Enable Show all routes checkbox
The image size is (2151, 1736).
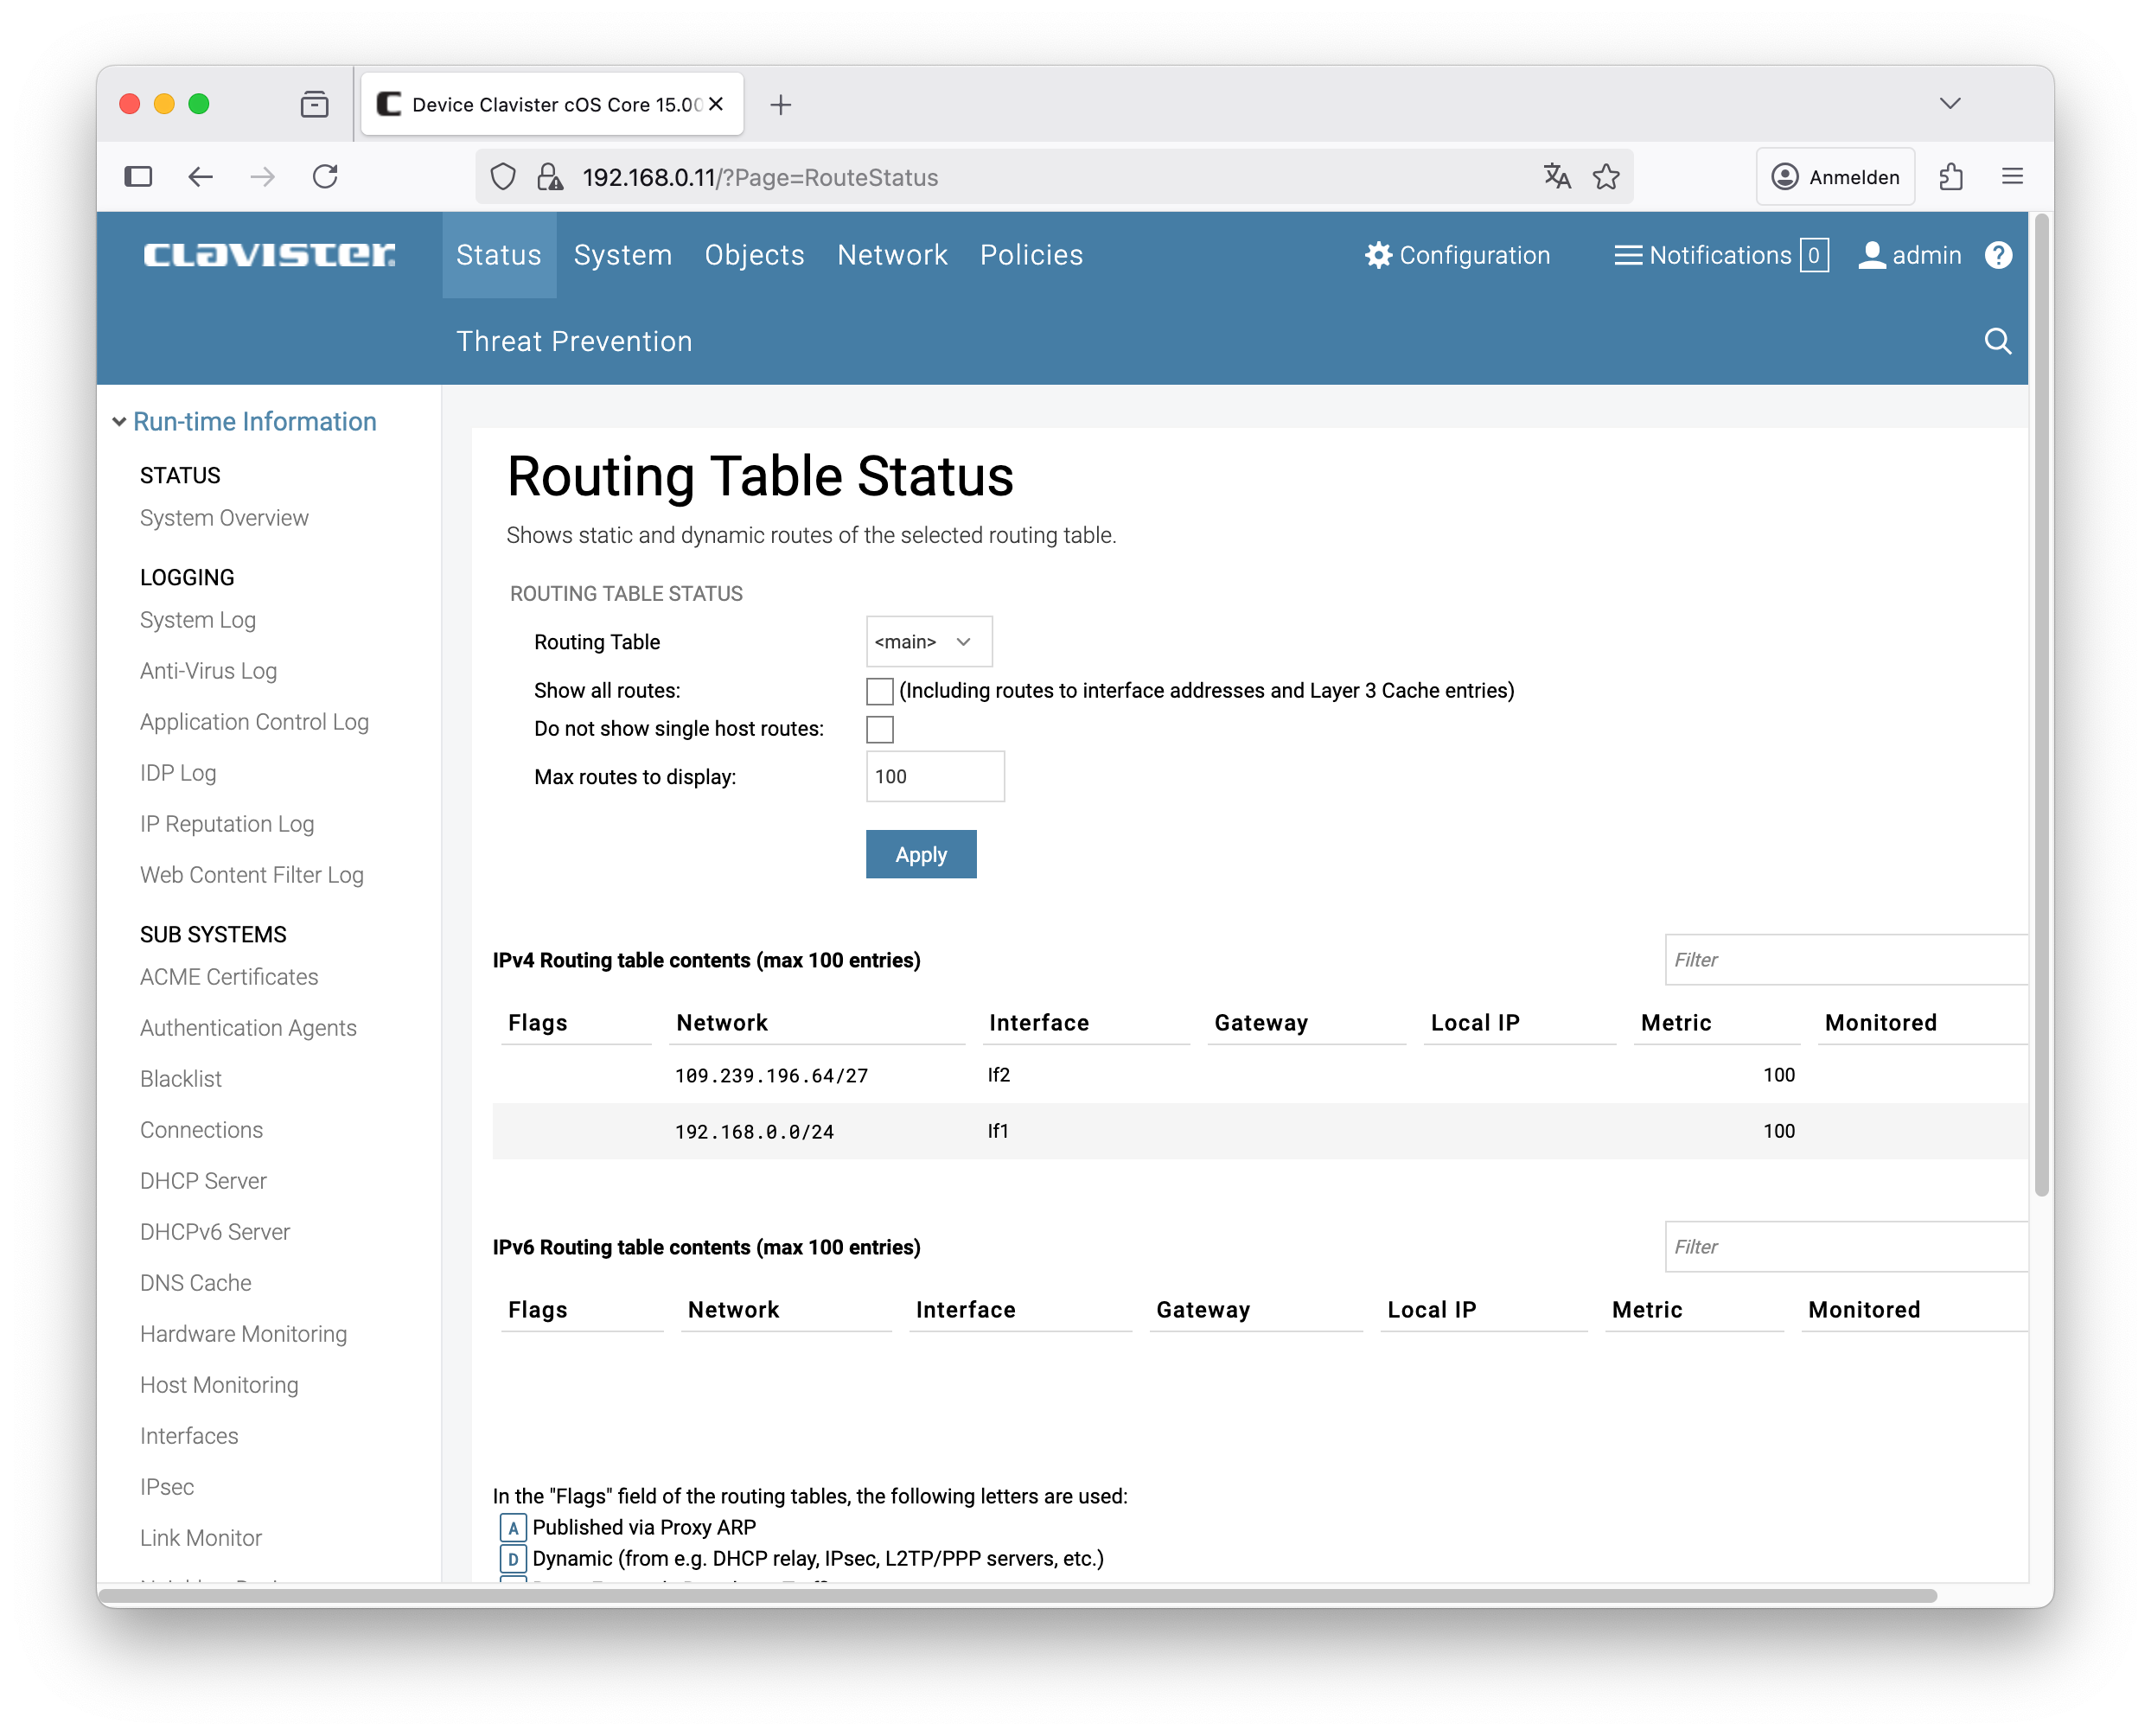click(x=879, y=691)
